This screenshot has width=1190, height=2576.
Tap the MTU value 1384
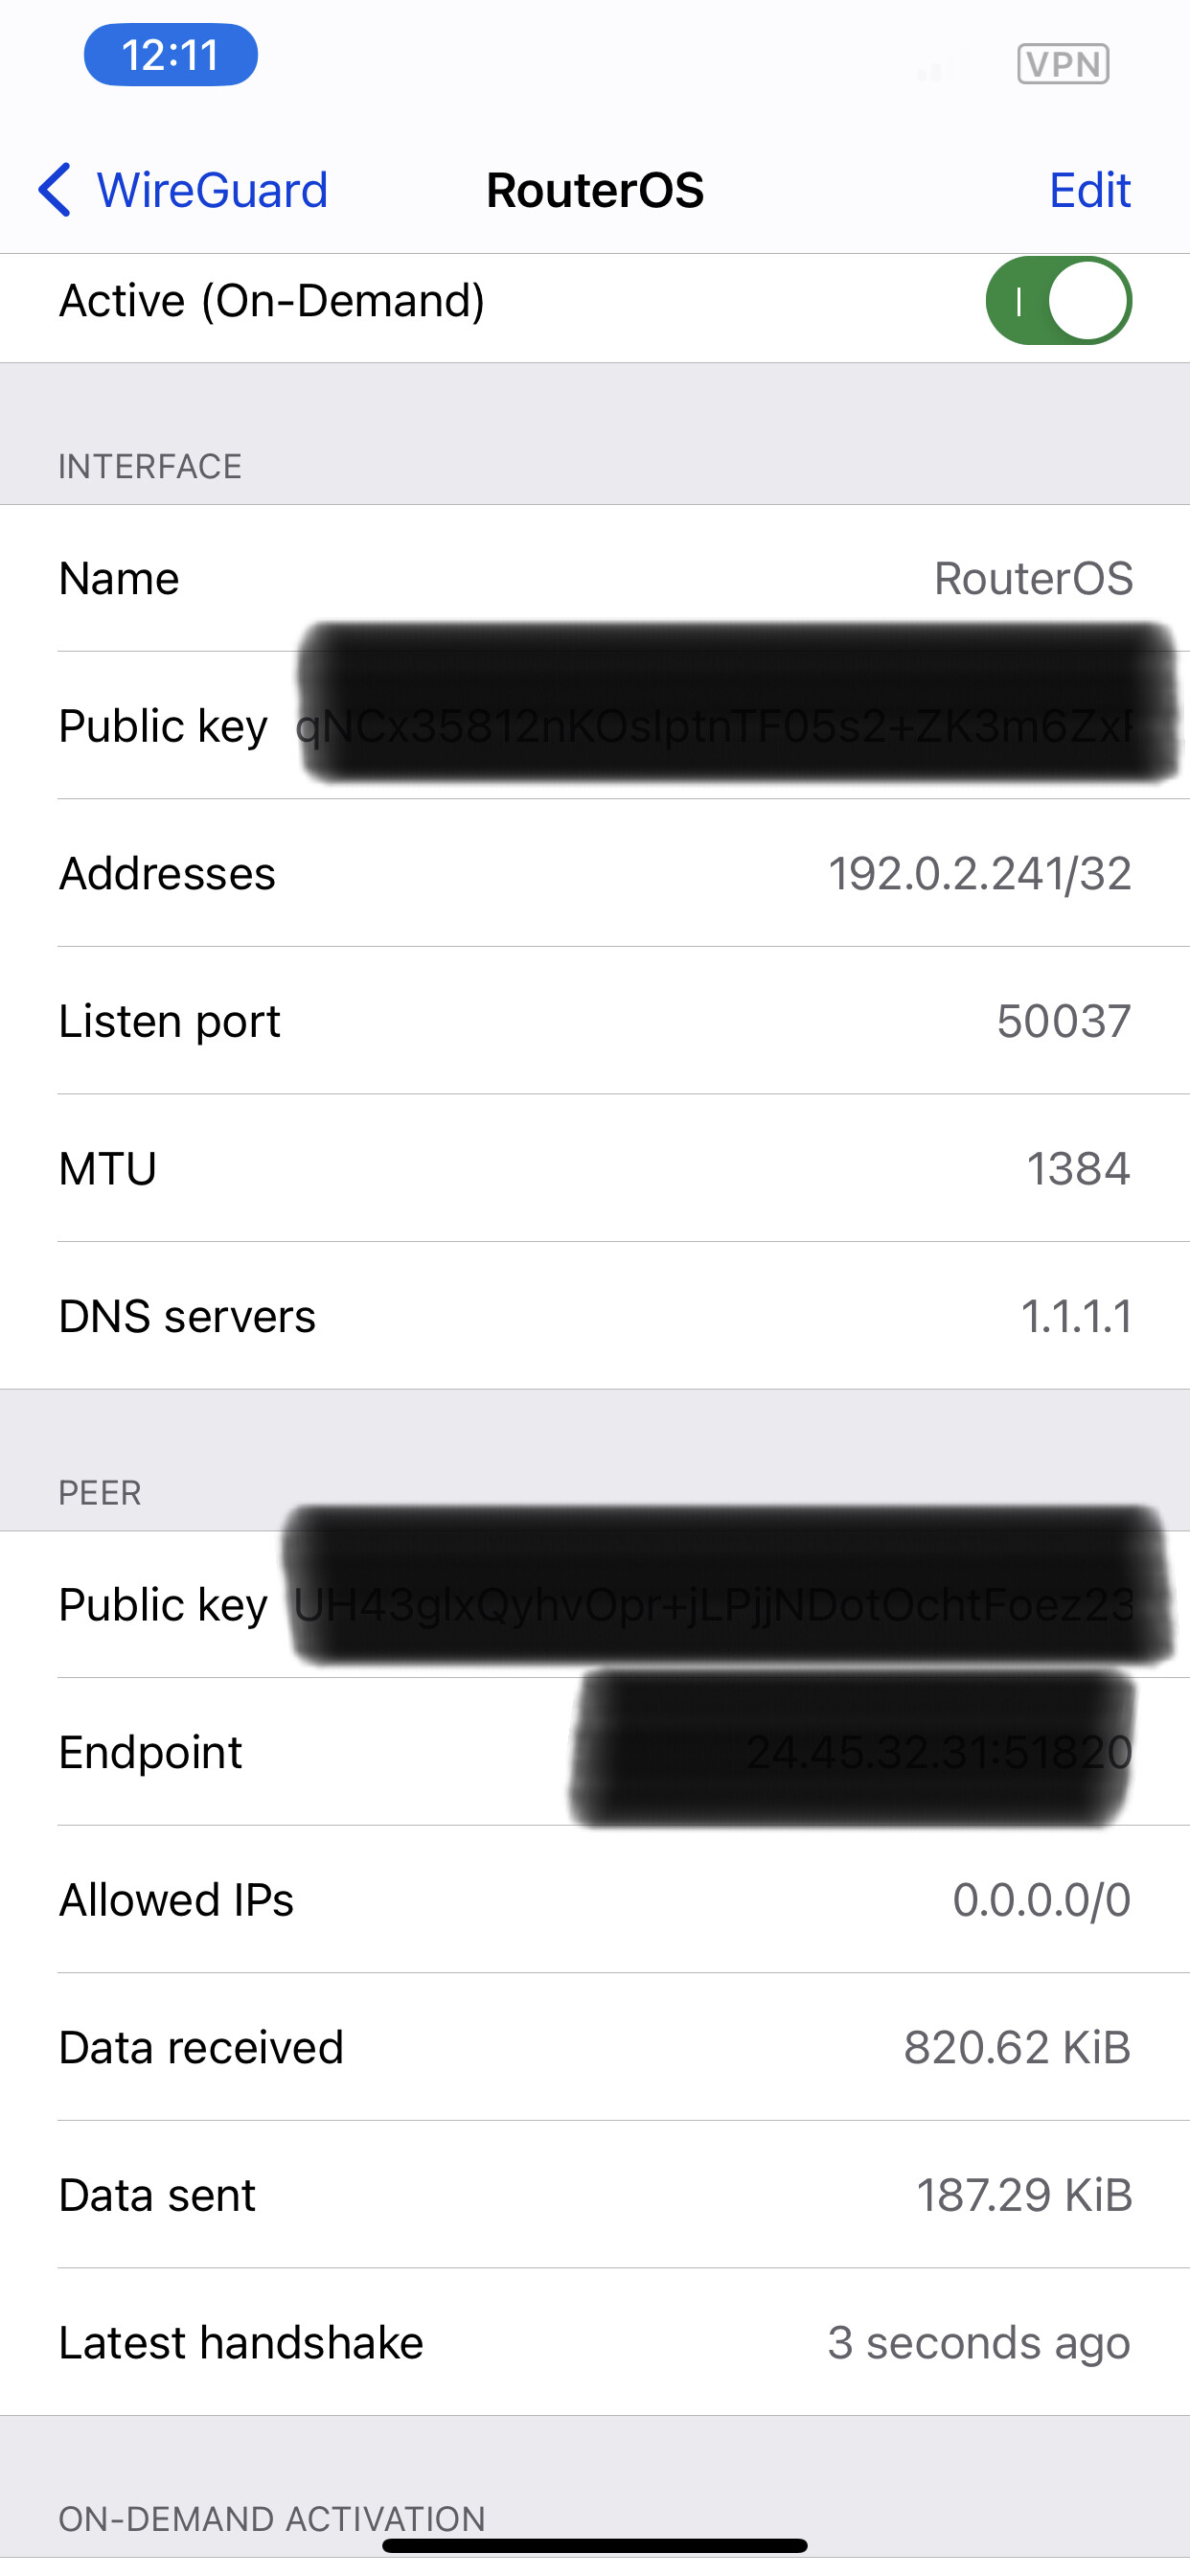pyautogui.click(x=1078, y=1169)
